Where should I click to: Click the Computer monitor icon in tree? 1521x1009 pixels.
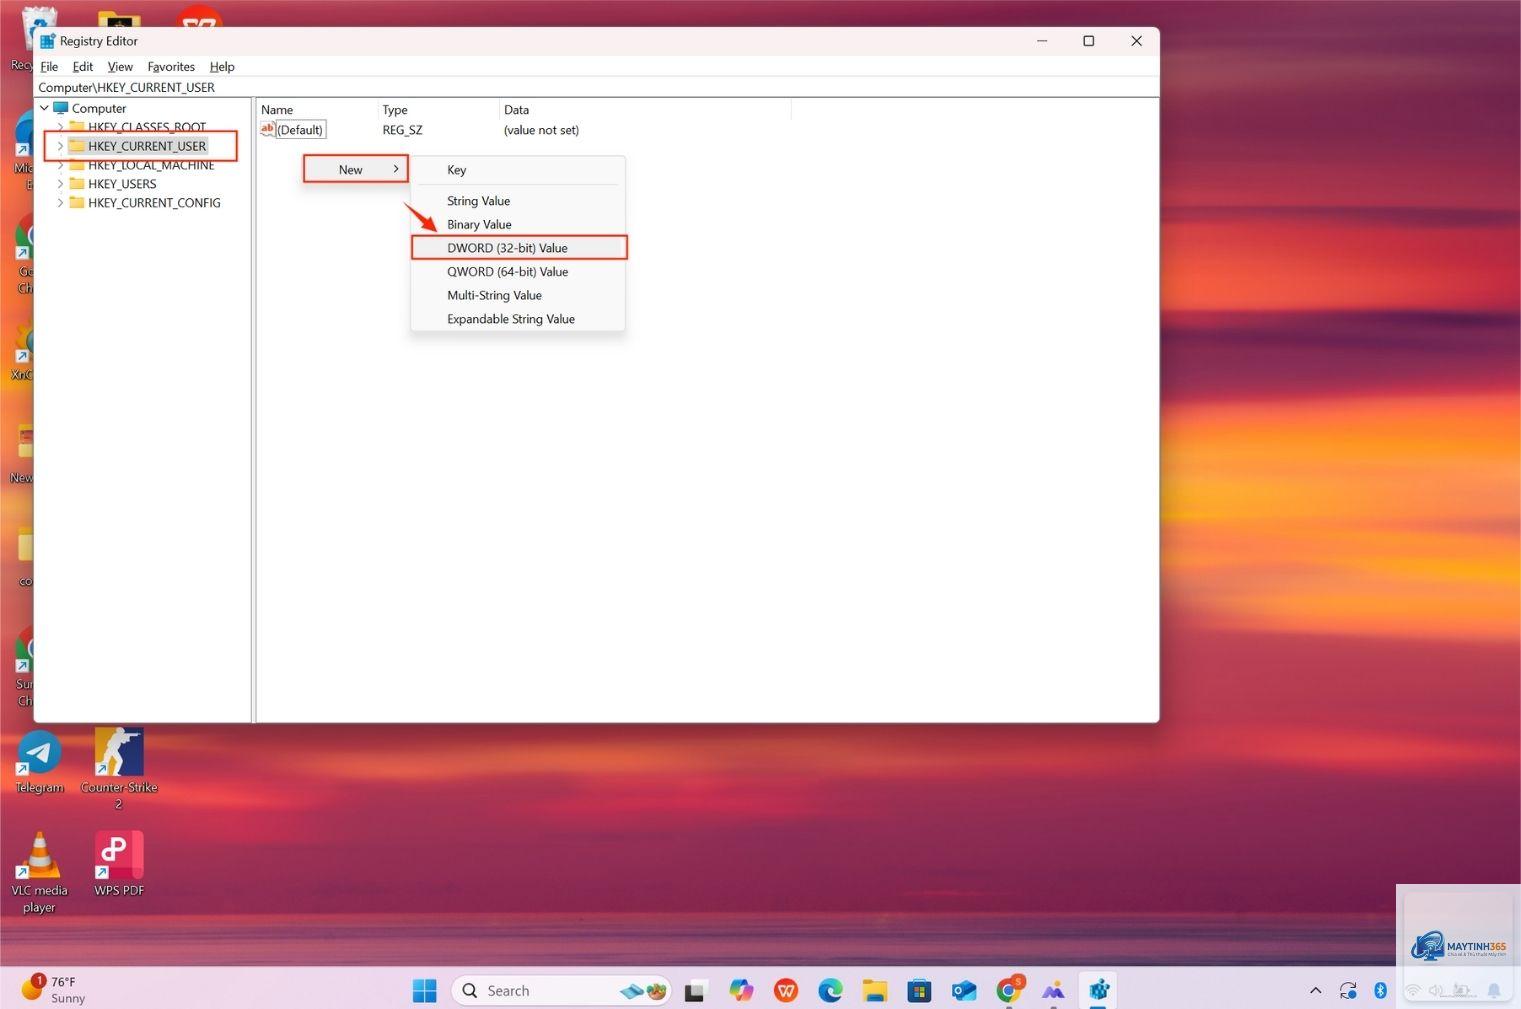tap(61, 108)
